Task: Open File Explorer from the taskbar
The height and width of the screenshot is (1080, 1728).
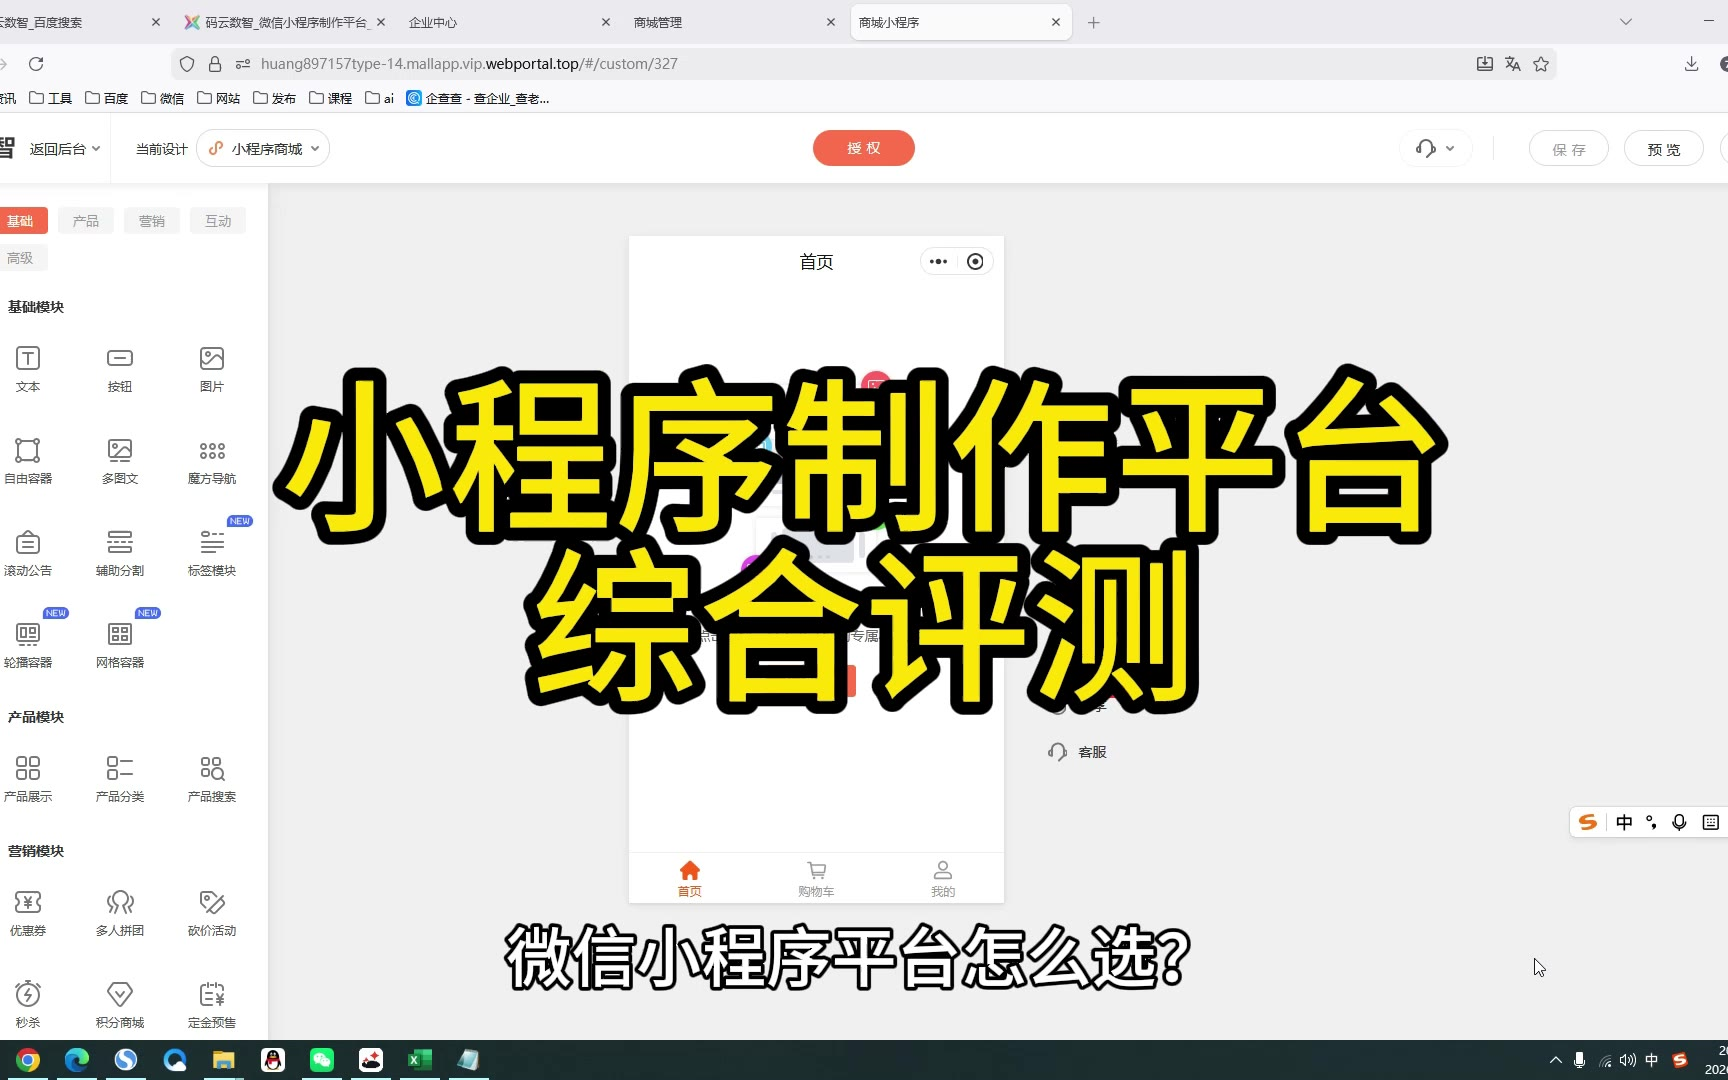Action: (x=223, y=1060)
